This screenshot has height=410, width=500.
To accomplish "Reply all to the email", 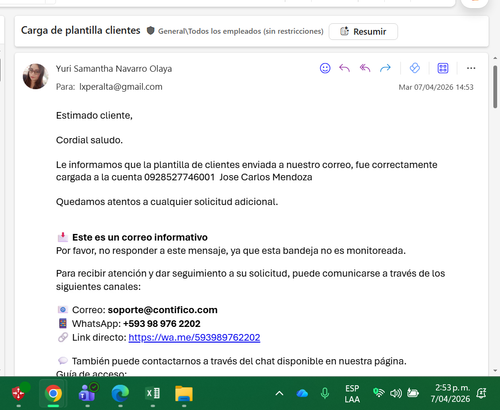I will tap(365, 68).
